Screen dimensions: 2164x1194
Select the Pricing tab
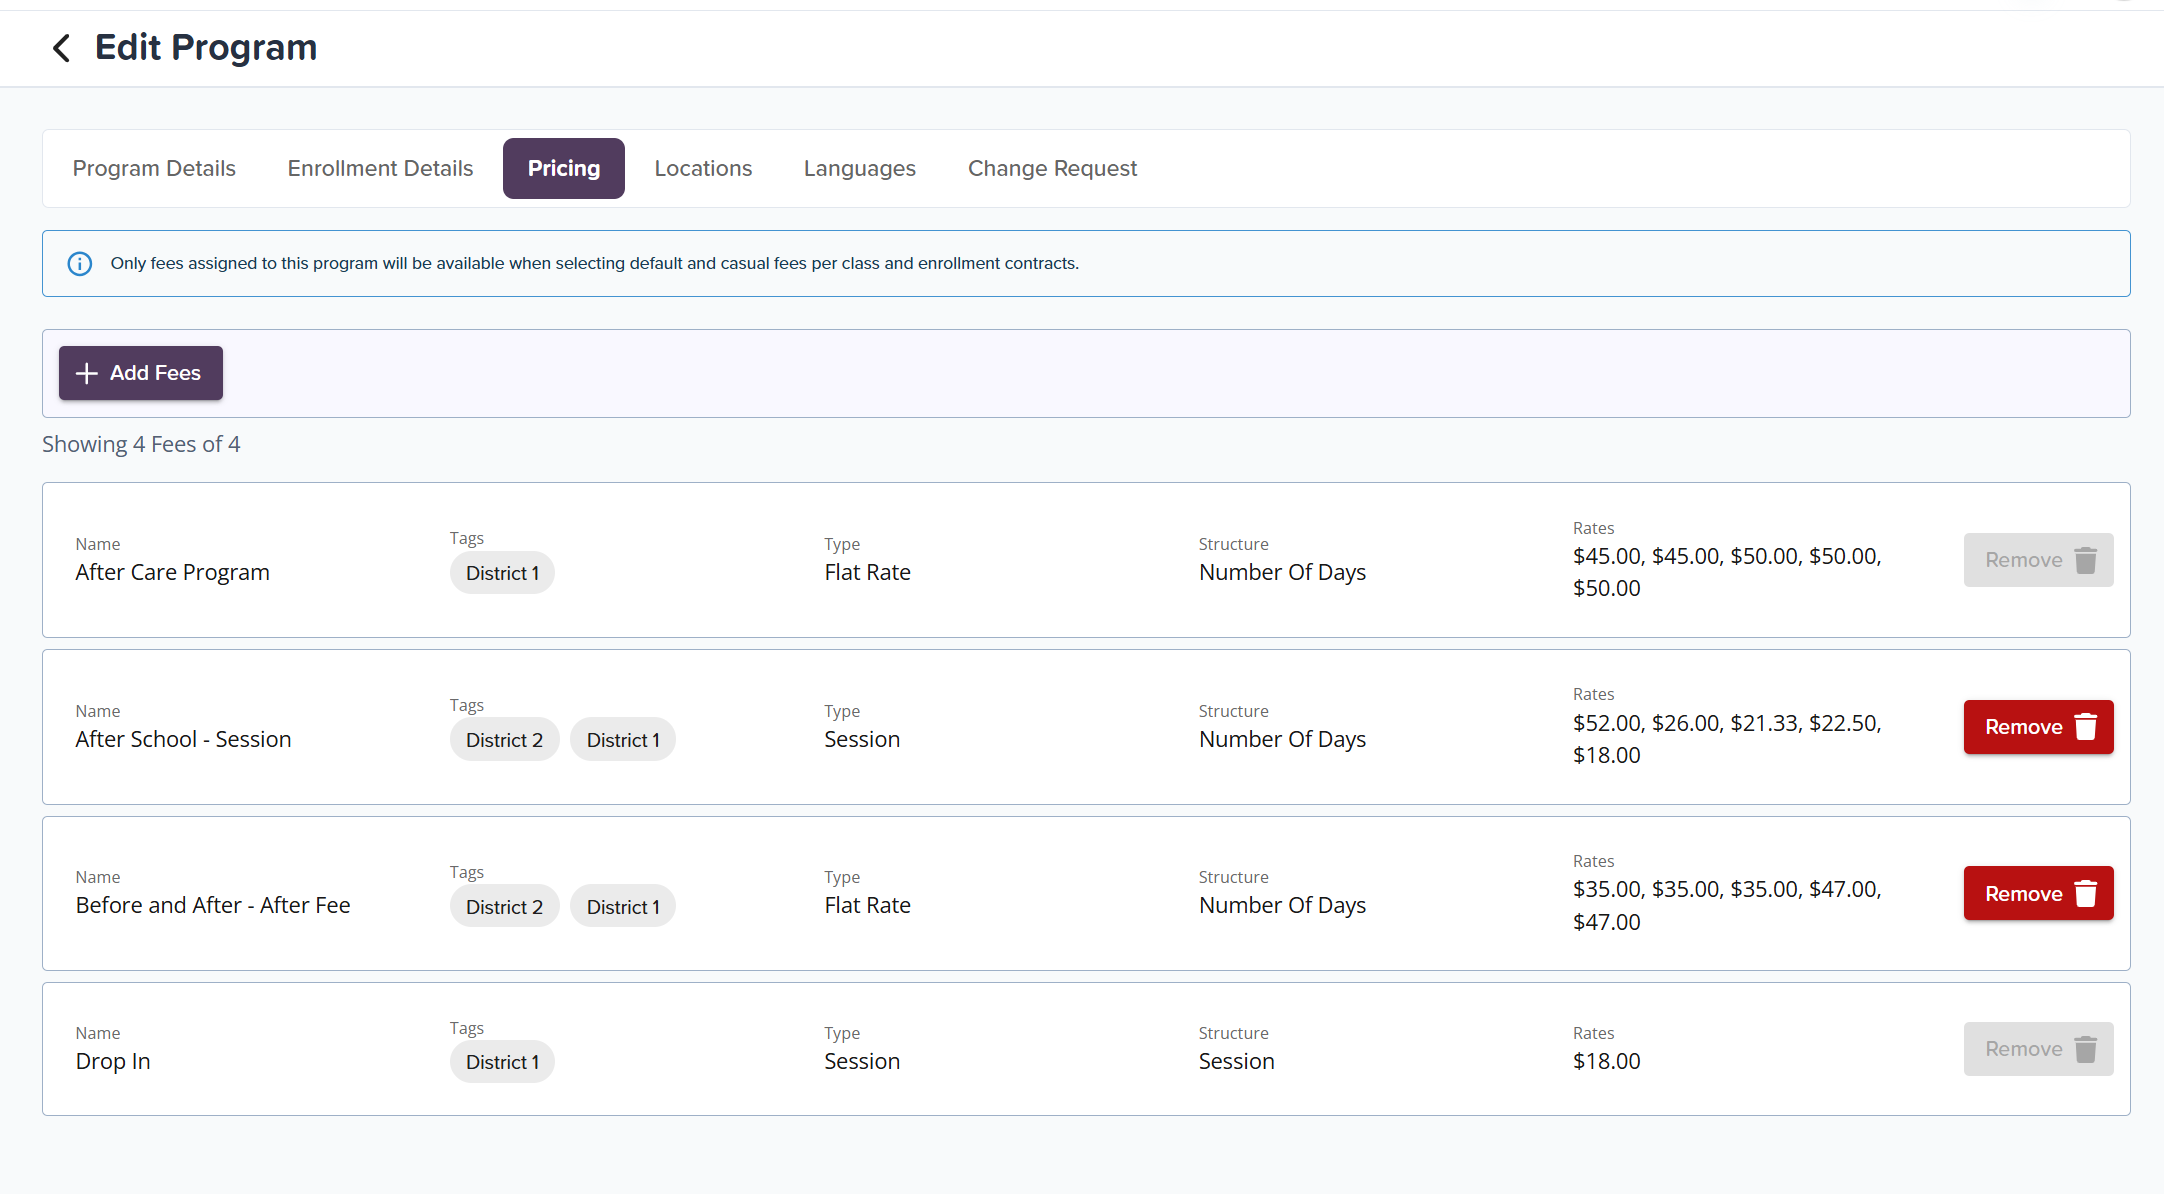tap(564, 168)
